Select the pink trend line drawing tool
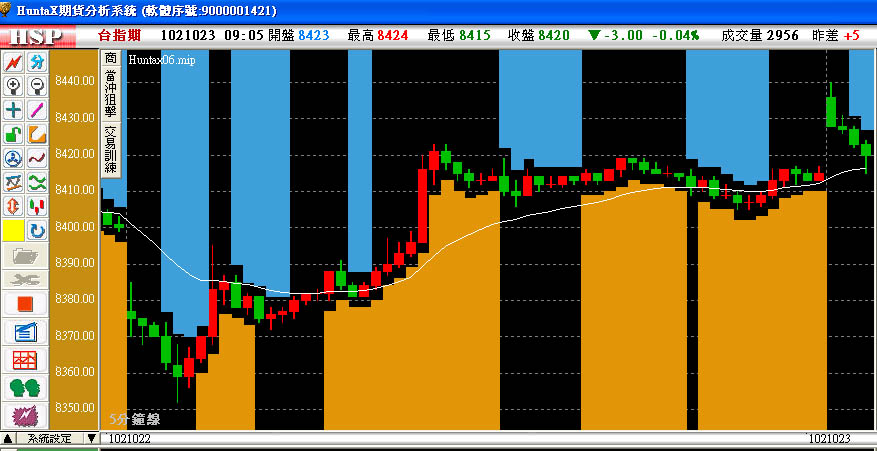This screenshot has width=877, height=451. pos(37,110)
